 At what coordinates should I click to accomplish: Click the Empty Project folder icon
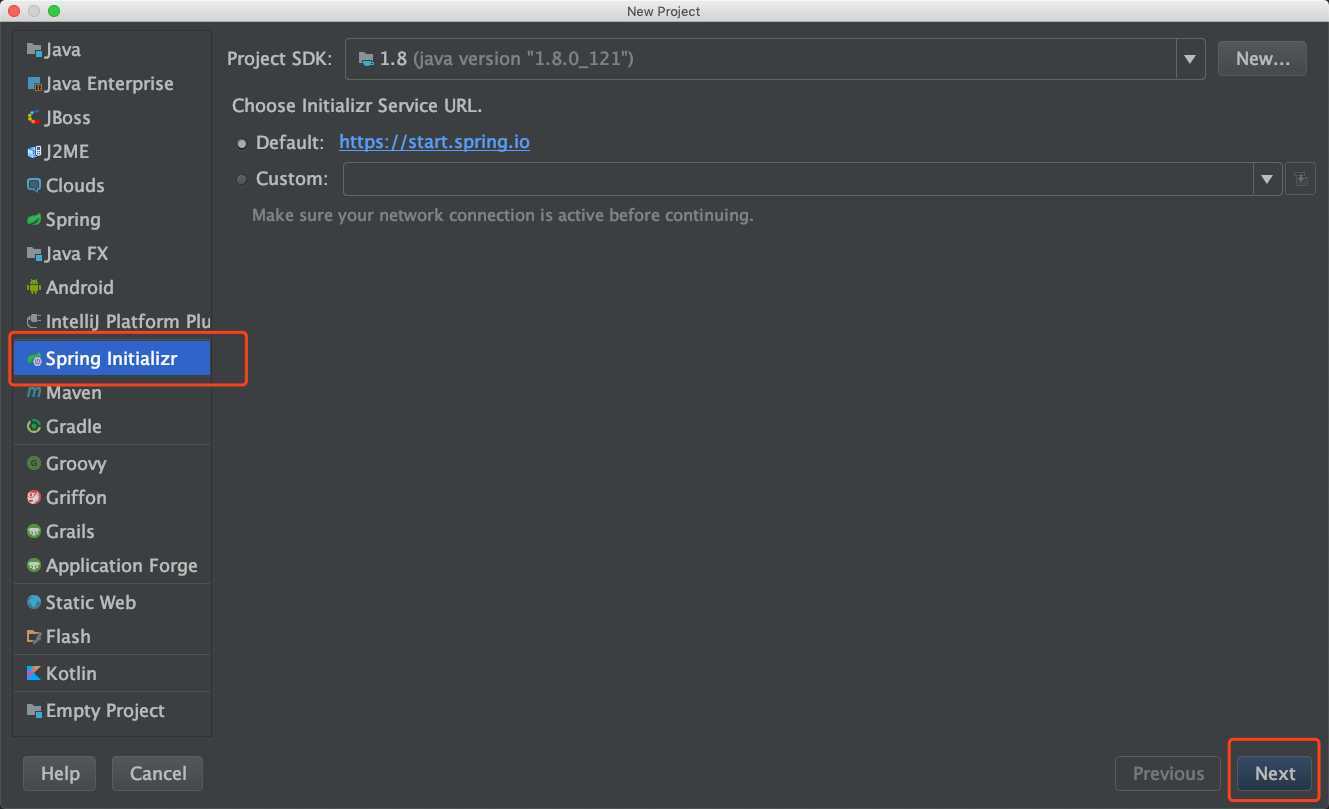pyautogui.click(x=35, y=711)
